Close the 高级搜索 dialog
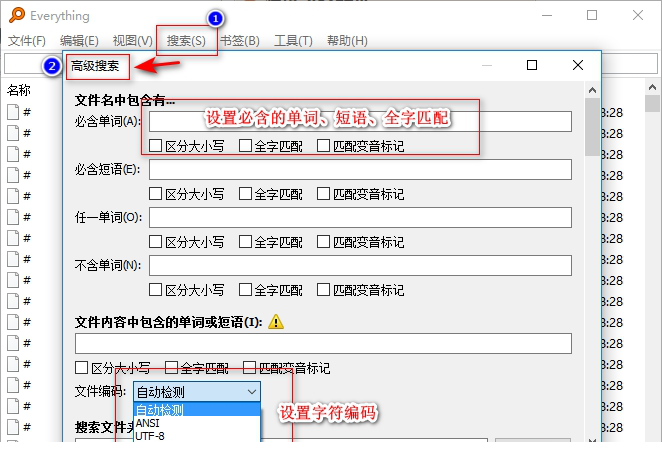The image size is (662, 459). 578,65
